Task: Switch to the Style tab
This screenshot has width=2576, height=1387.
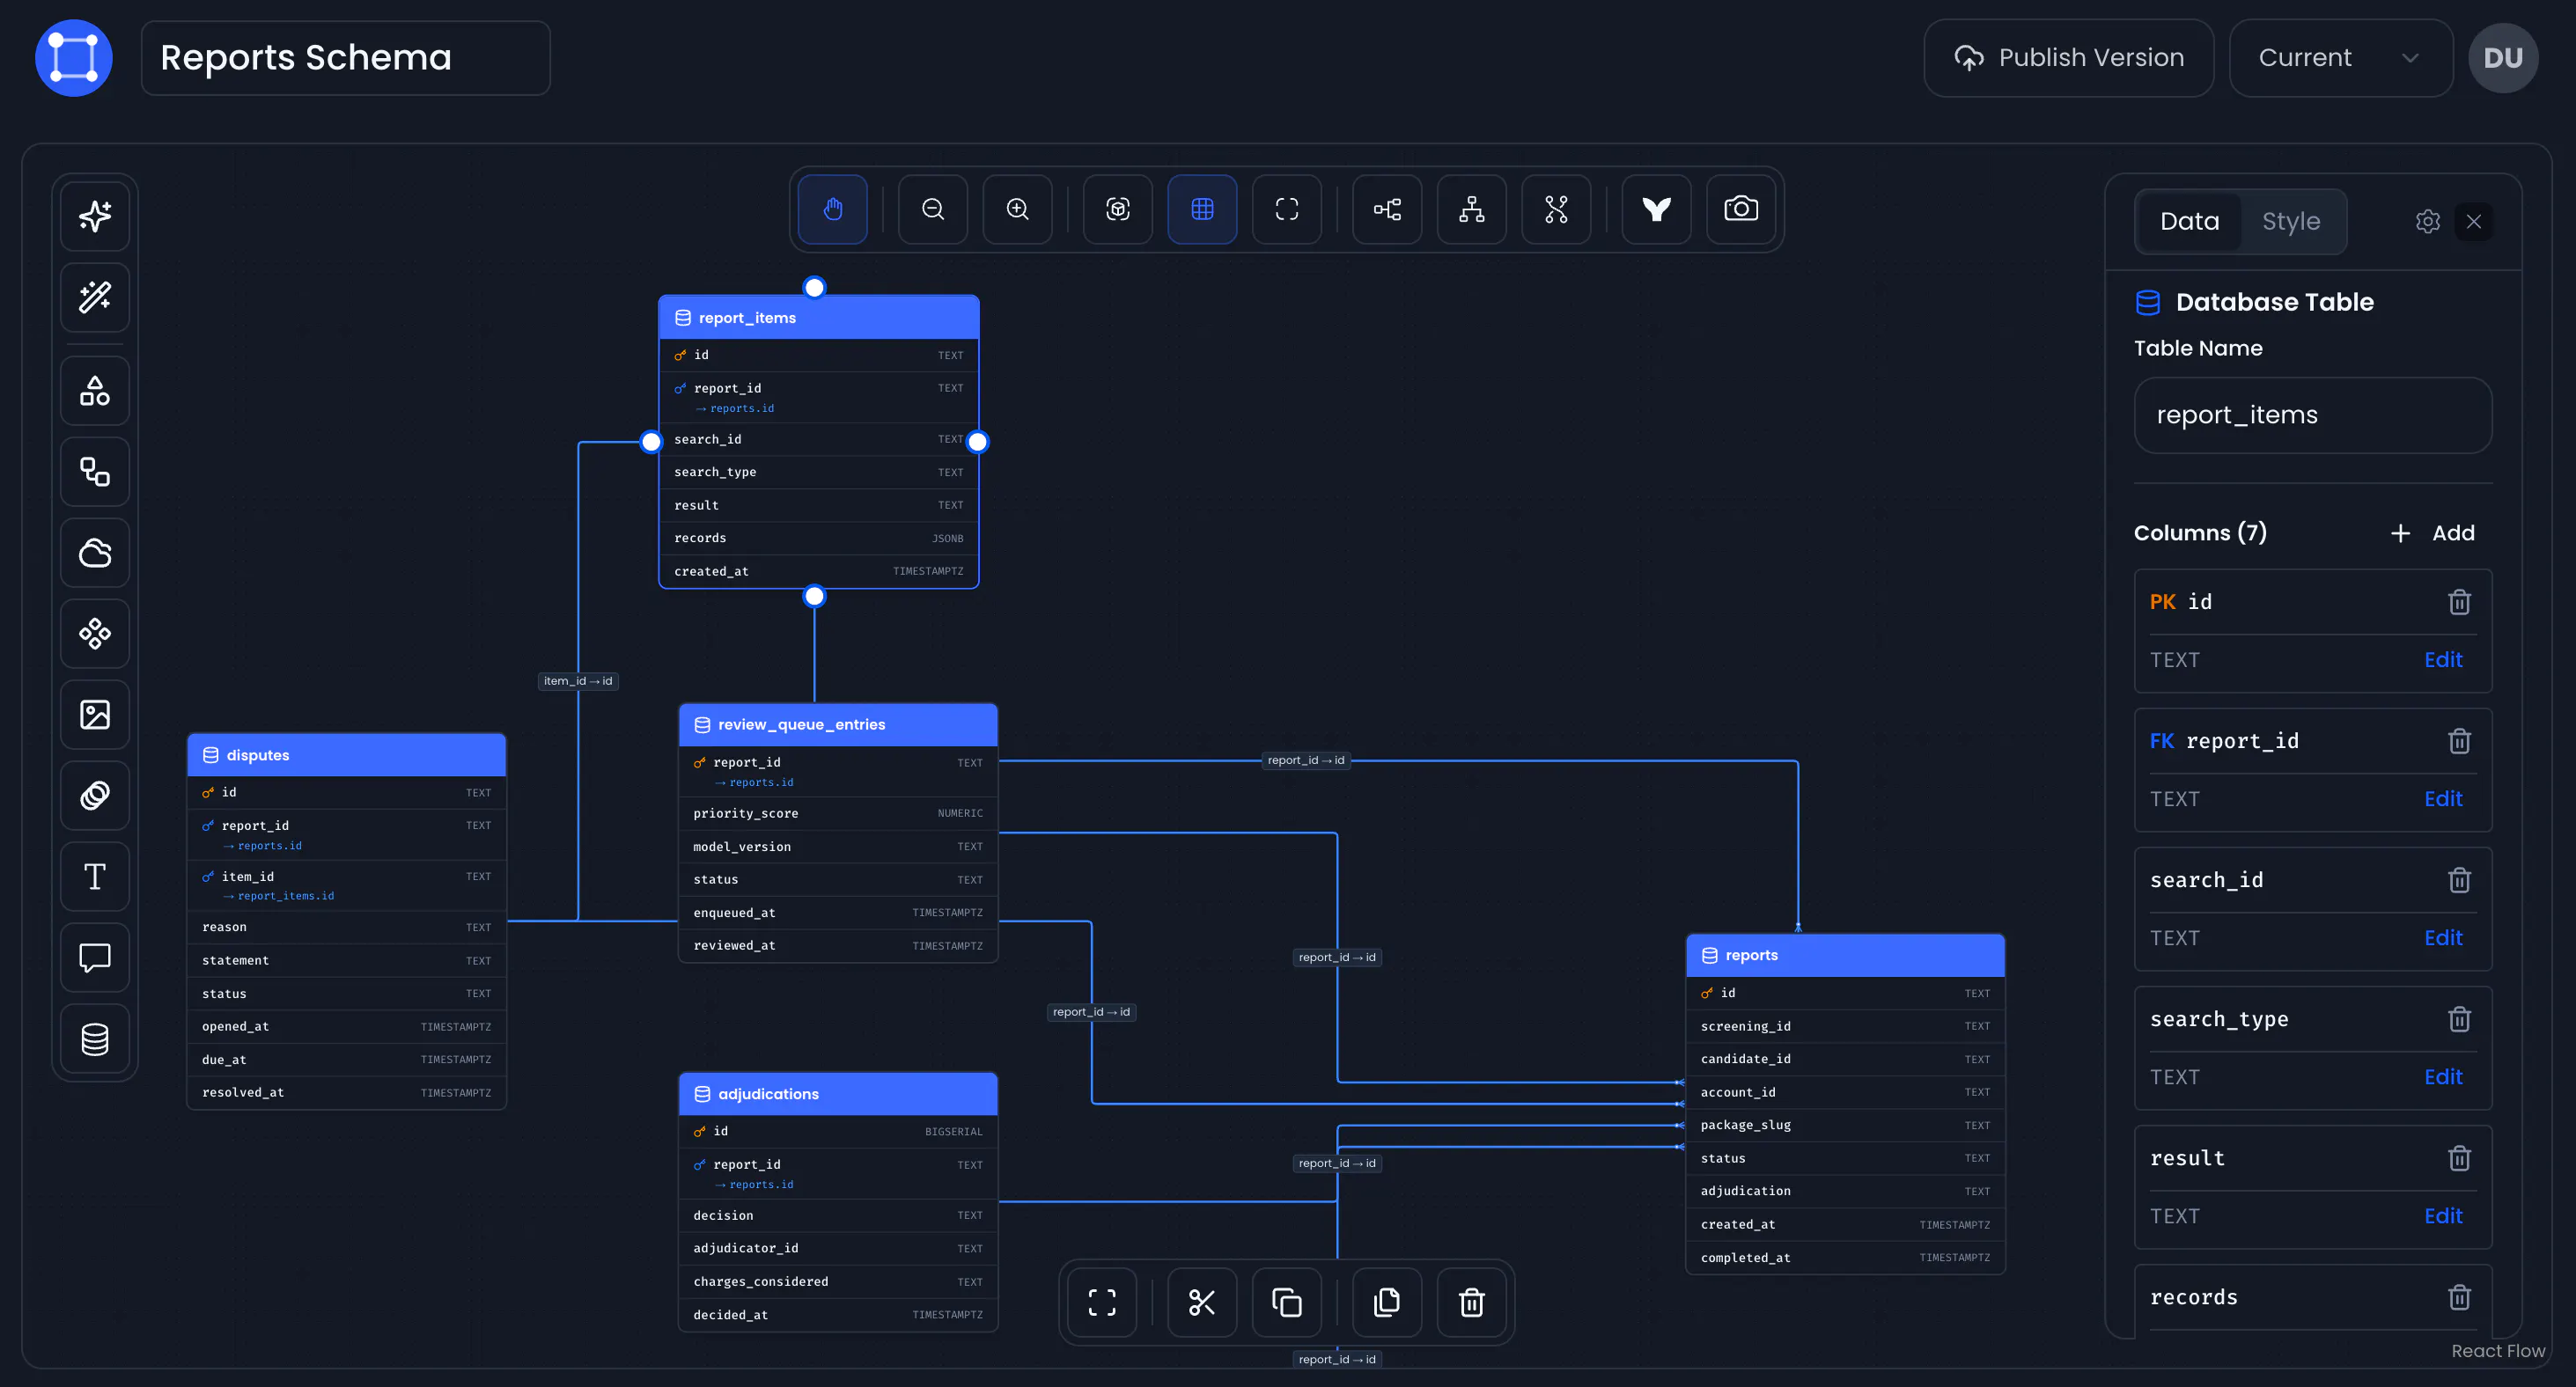Action: [x=2291, y=221]
